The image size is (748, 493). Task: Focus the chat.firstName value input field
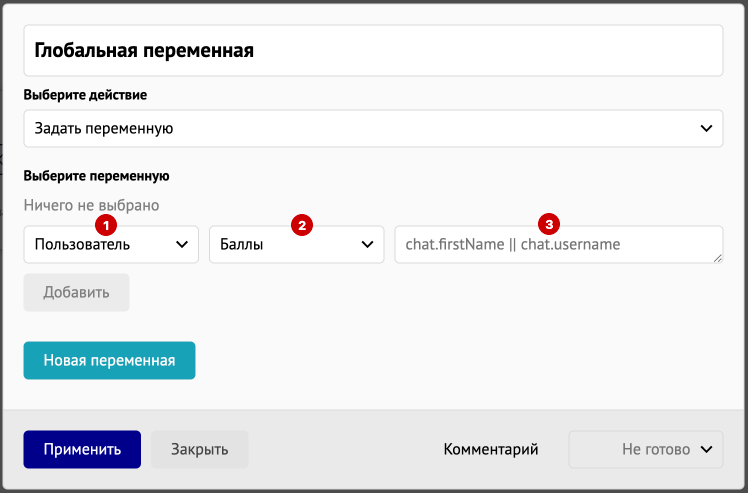pos(559,244)
